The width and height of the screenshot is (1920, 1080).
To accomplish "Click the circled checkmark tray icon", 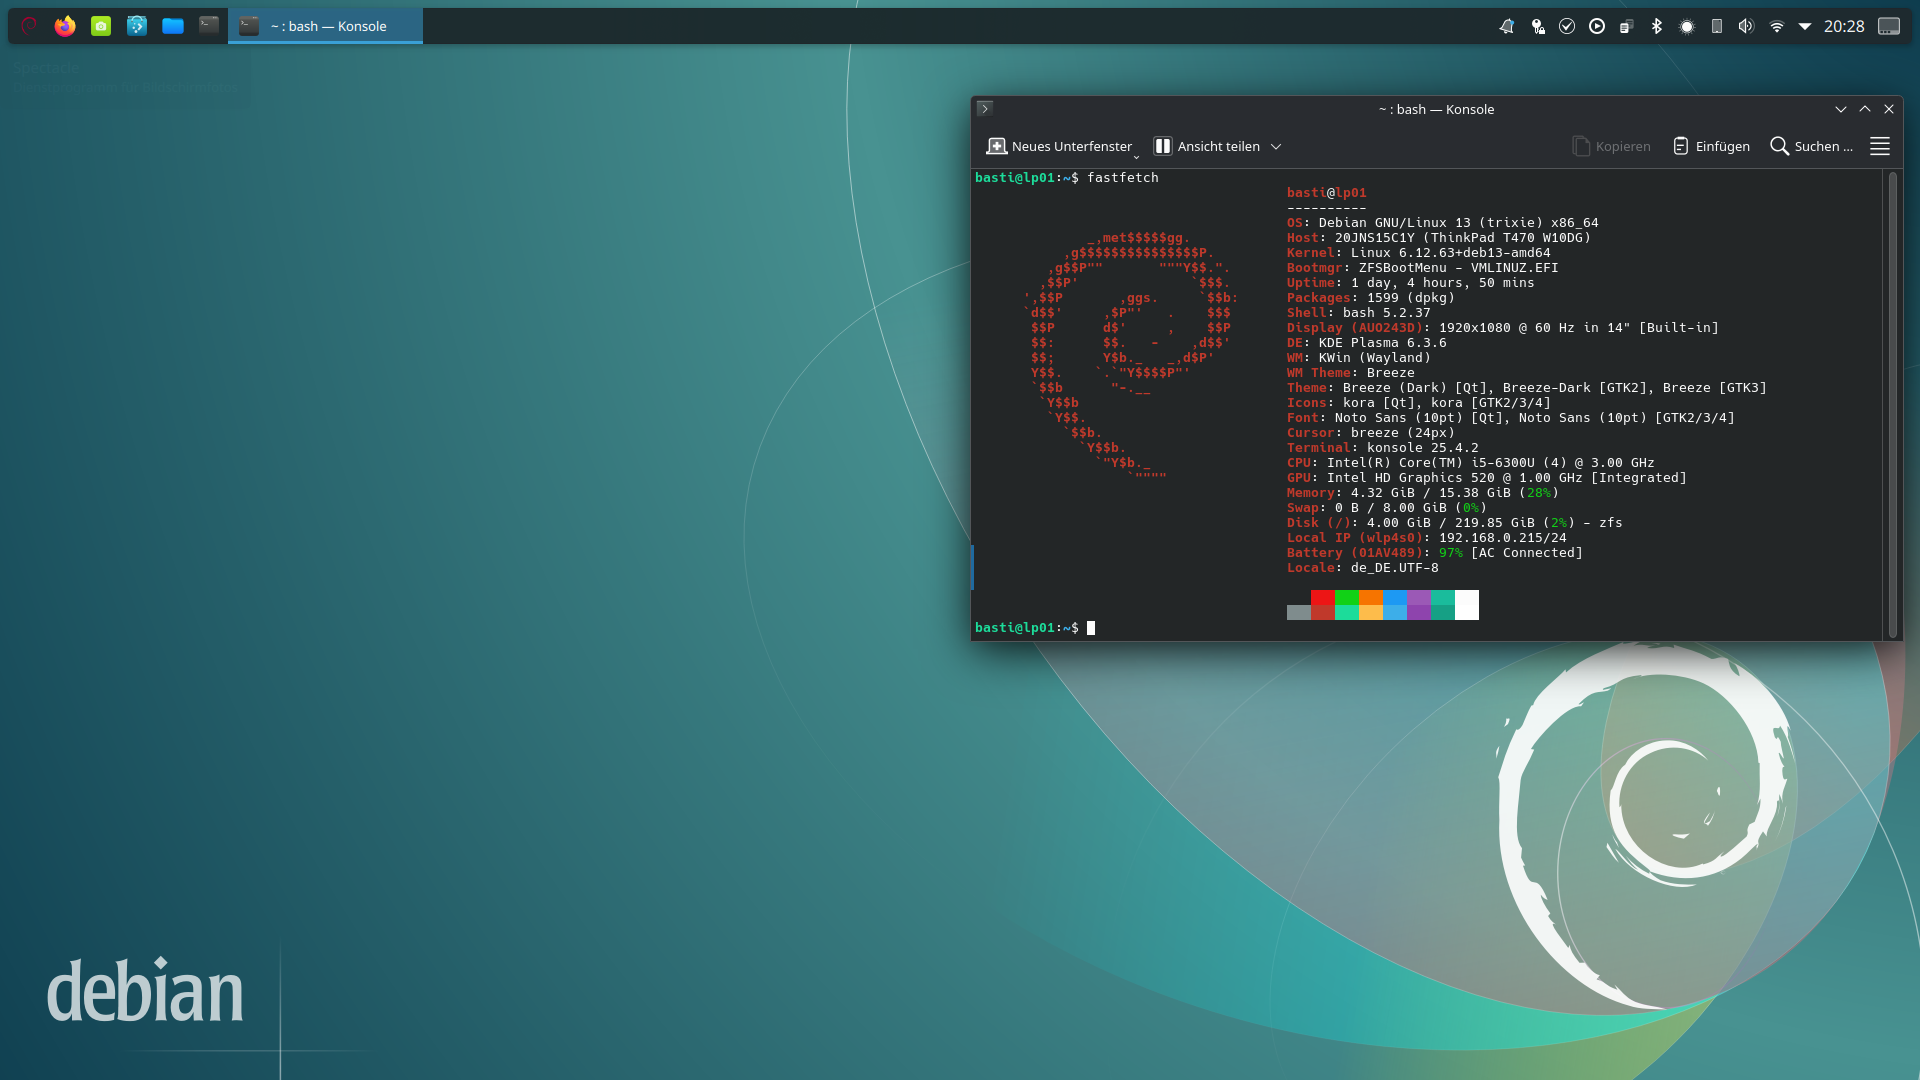I will point(1567,27).
